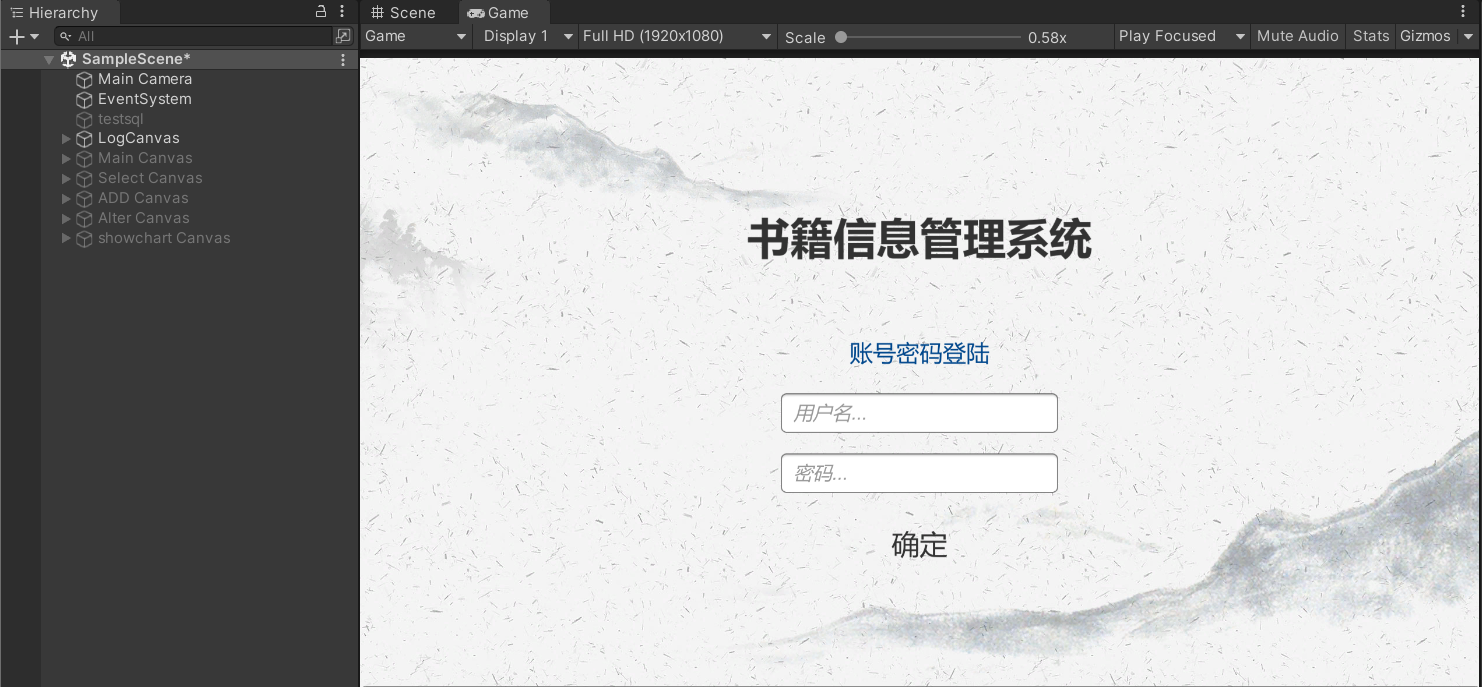This screenshot has height=687, width=1482.
Task: Click the ADD Canvas cube icon
Action: pos(85,198)
